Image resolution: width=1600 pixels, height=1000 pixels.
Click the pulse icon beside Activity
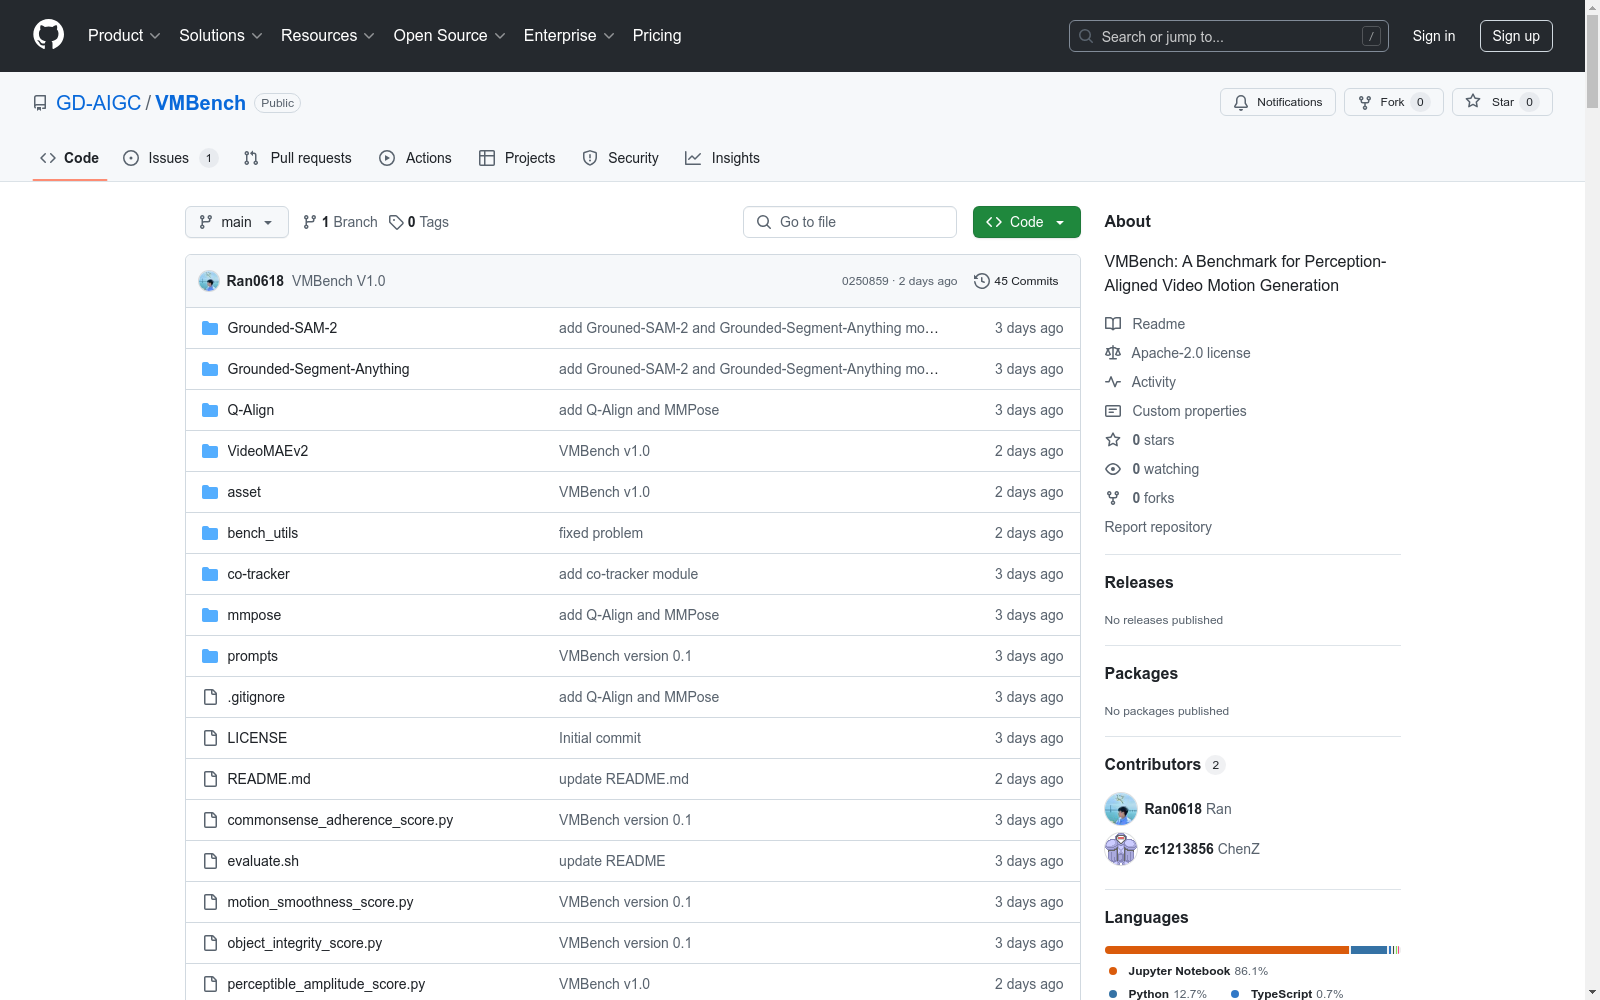(1113, 382)
